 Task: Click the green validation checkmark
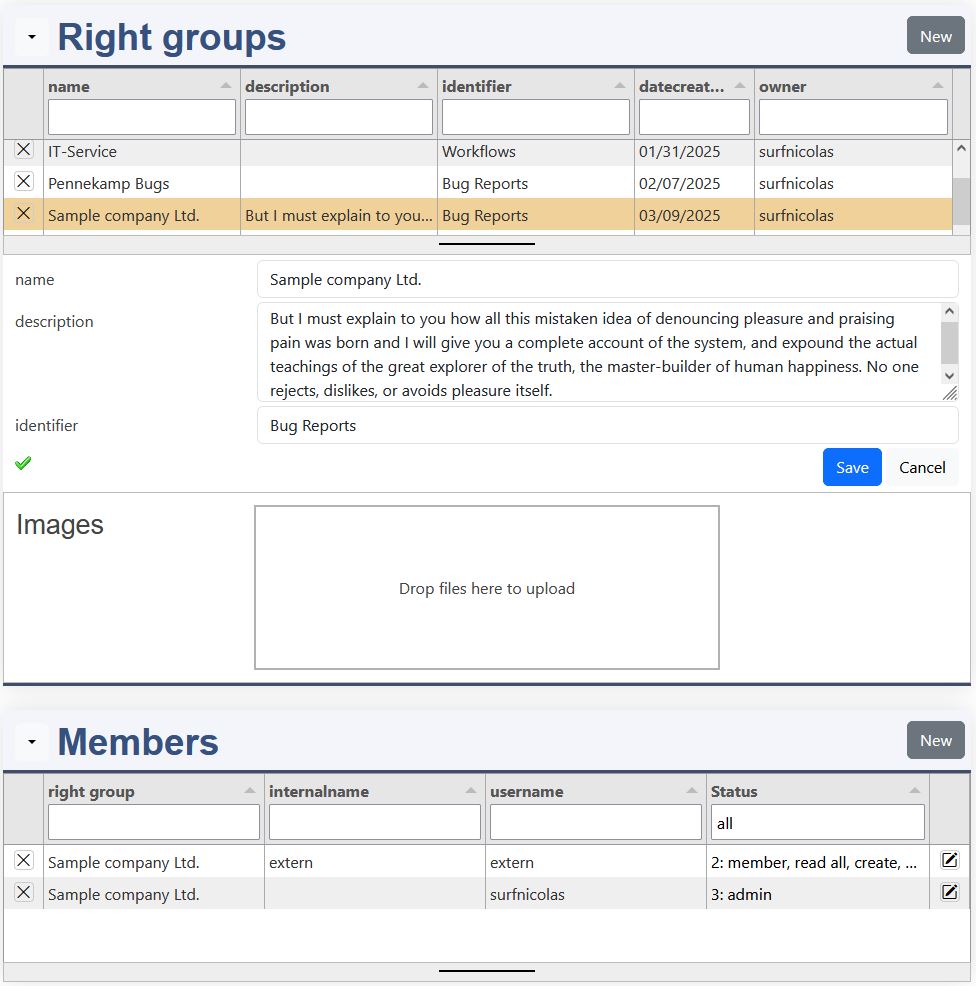(22, 463)
